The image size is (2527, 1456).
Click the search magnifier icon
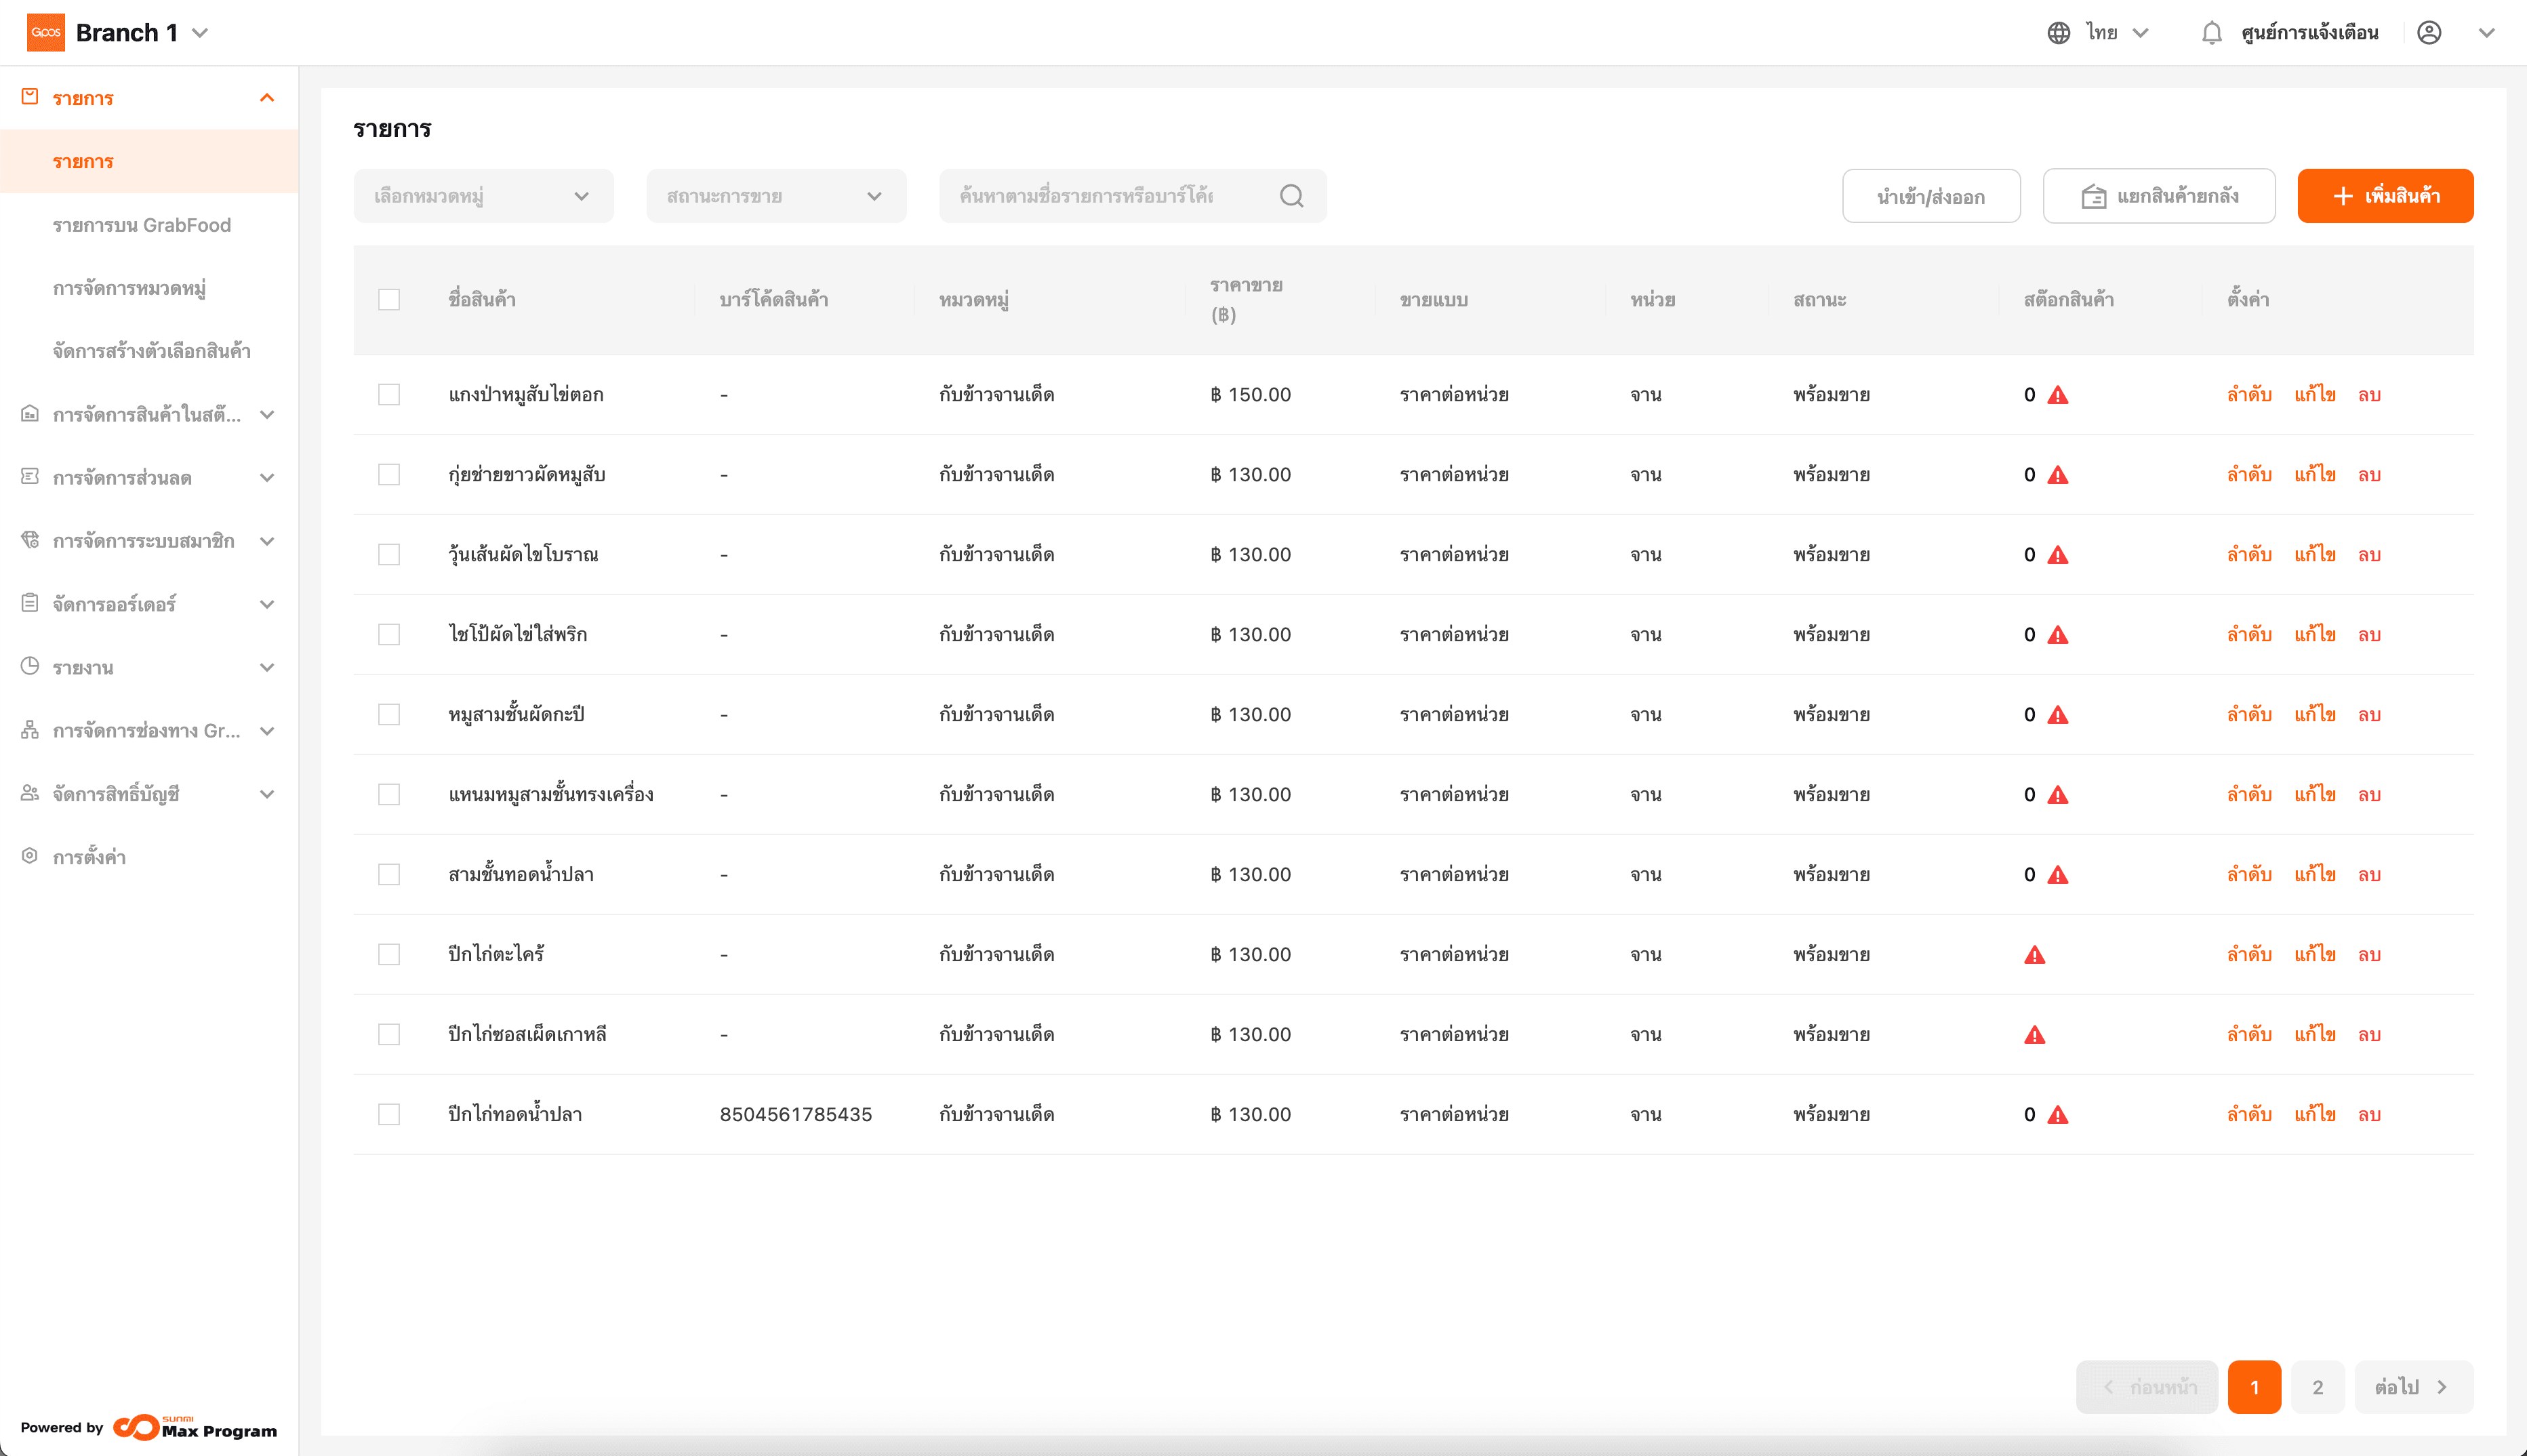pos(1291,196)
